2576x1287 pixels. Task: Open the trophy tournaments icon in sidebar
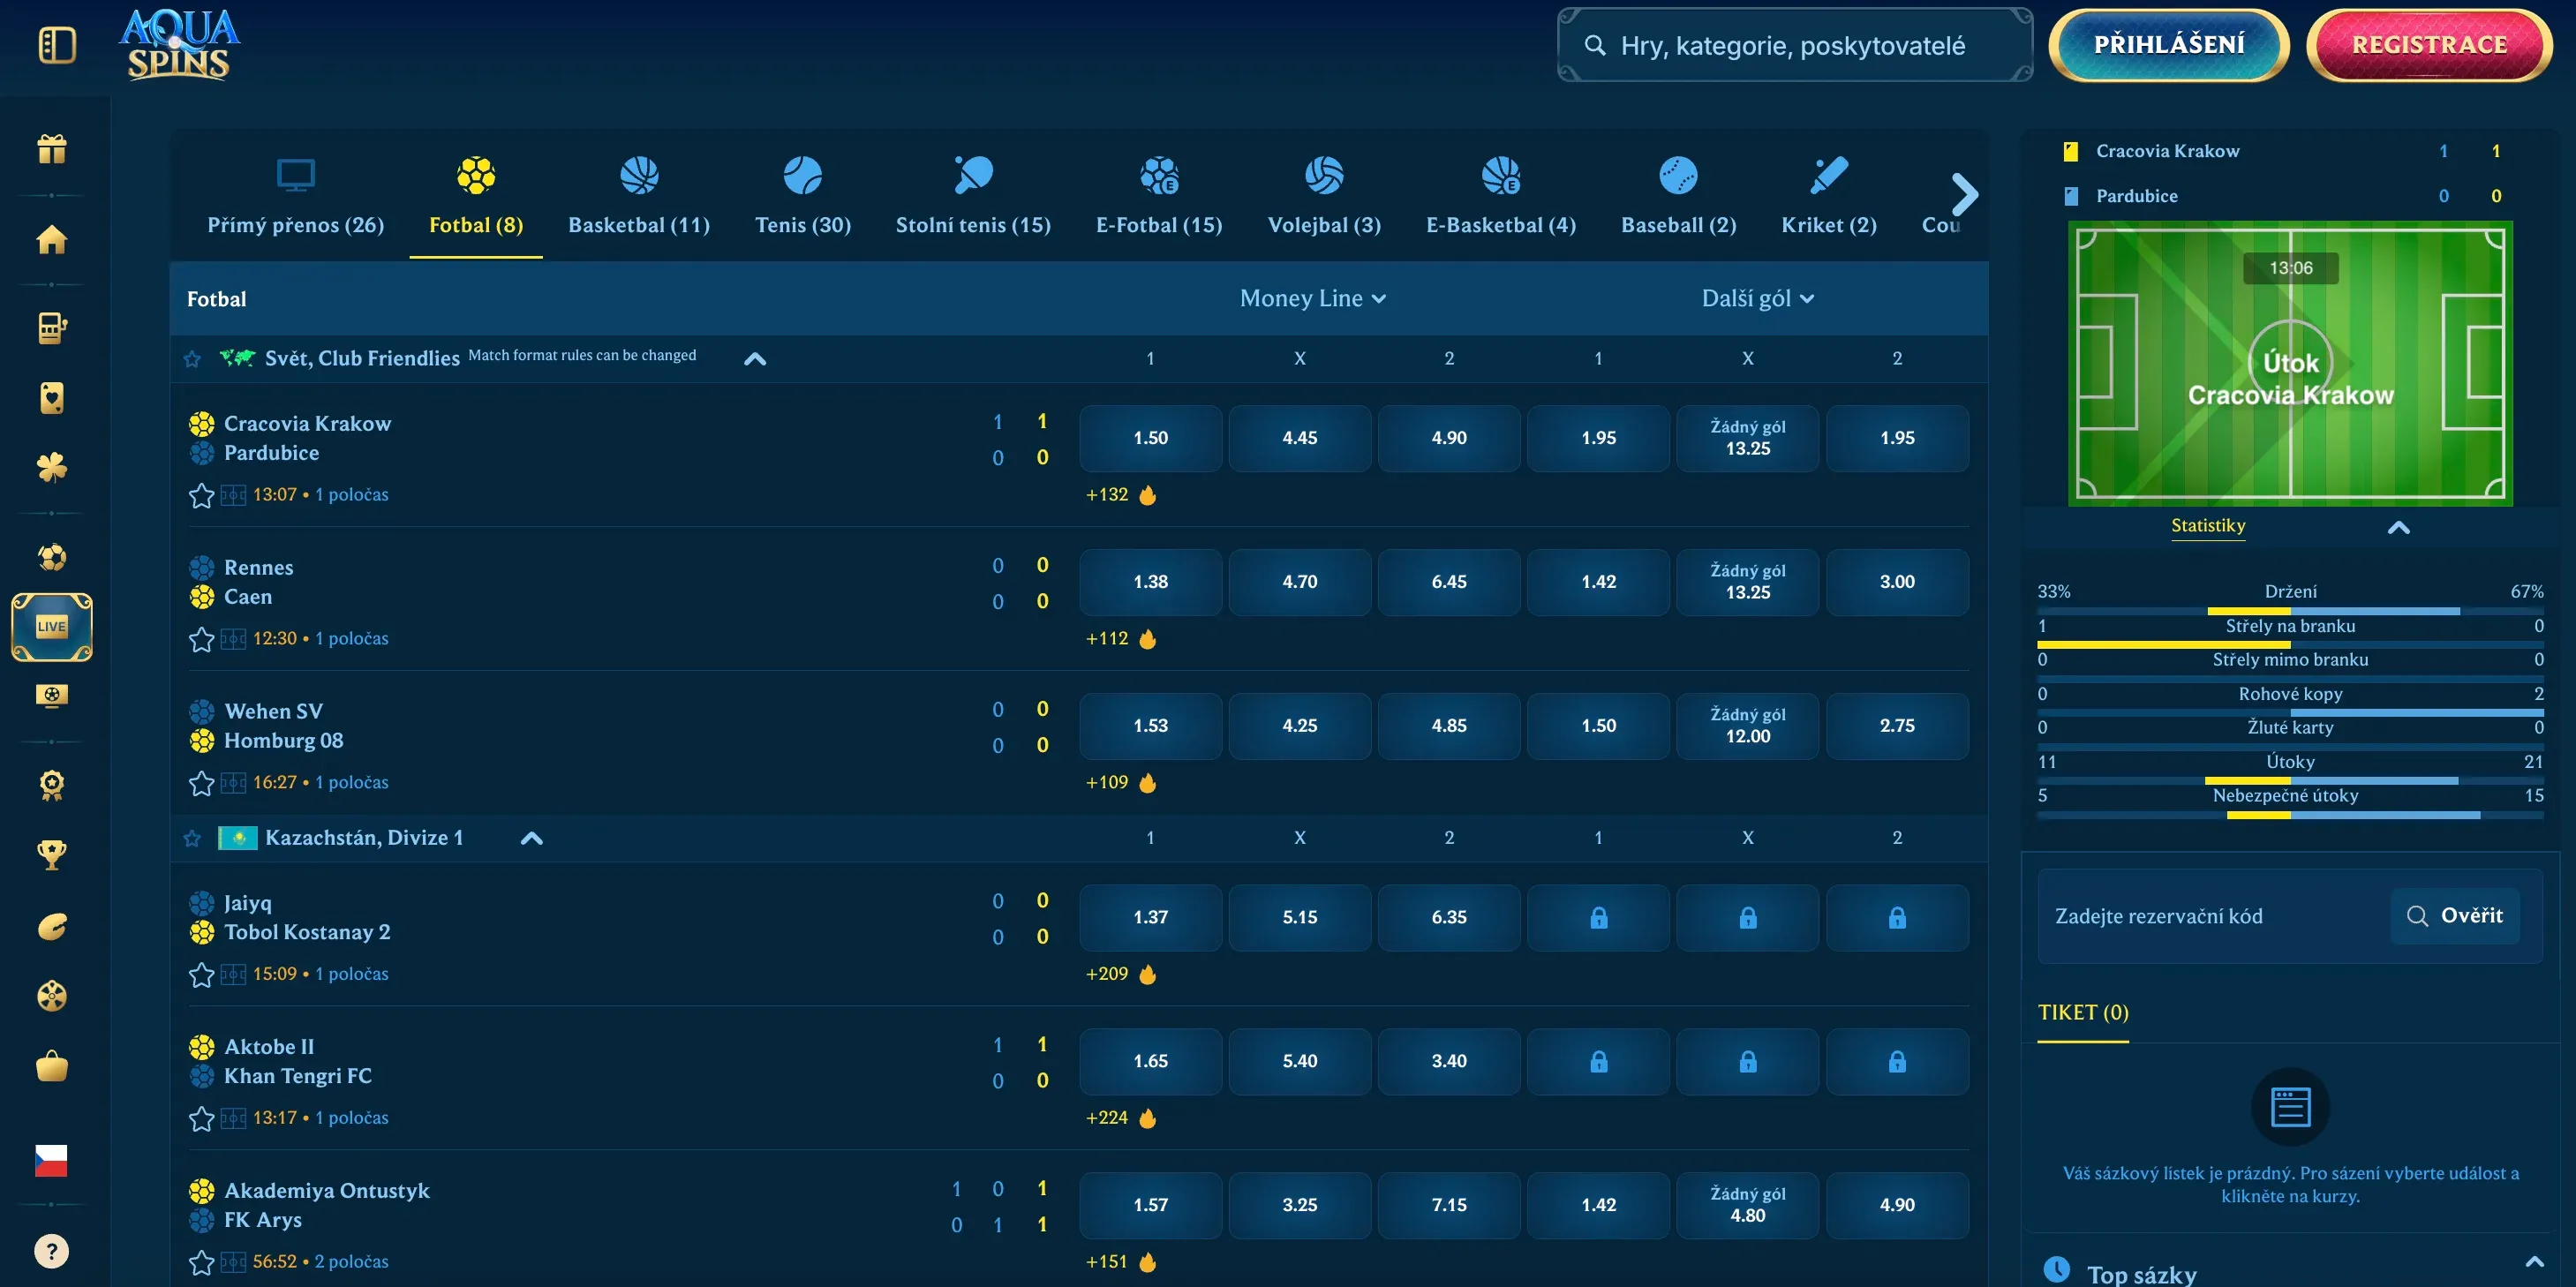click(52, 855)
